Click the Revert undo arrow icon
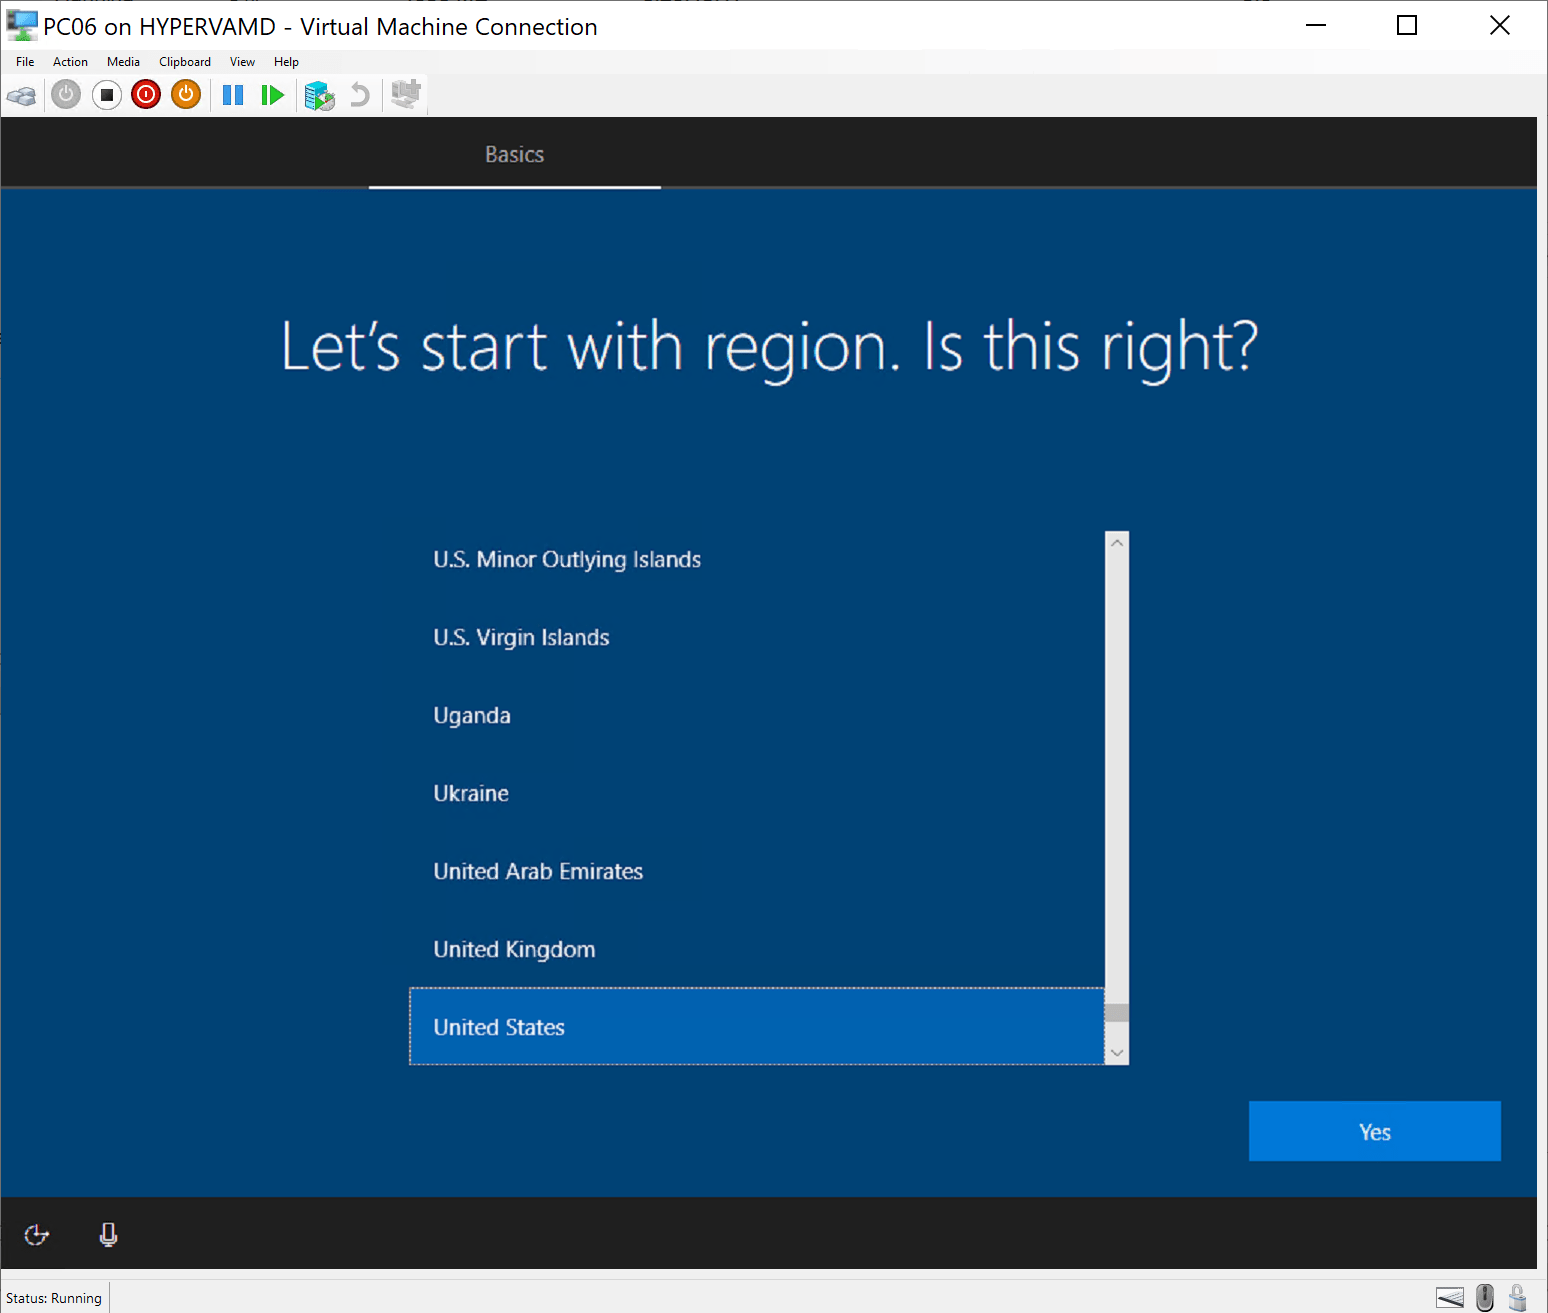 (x=360, y=95)
